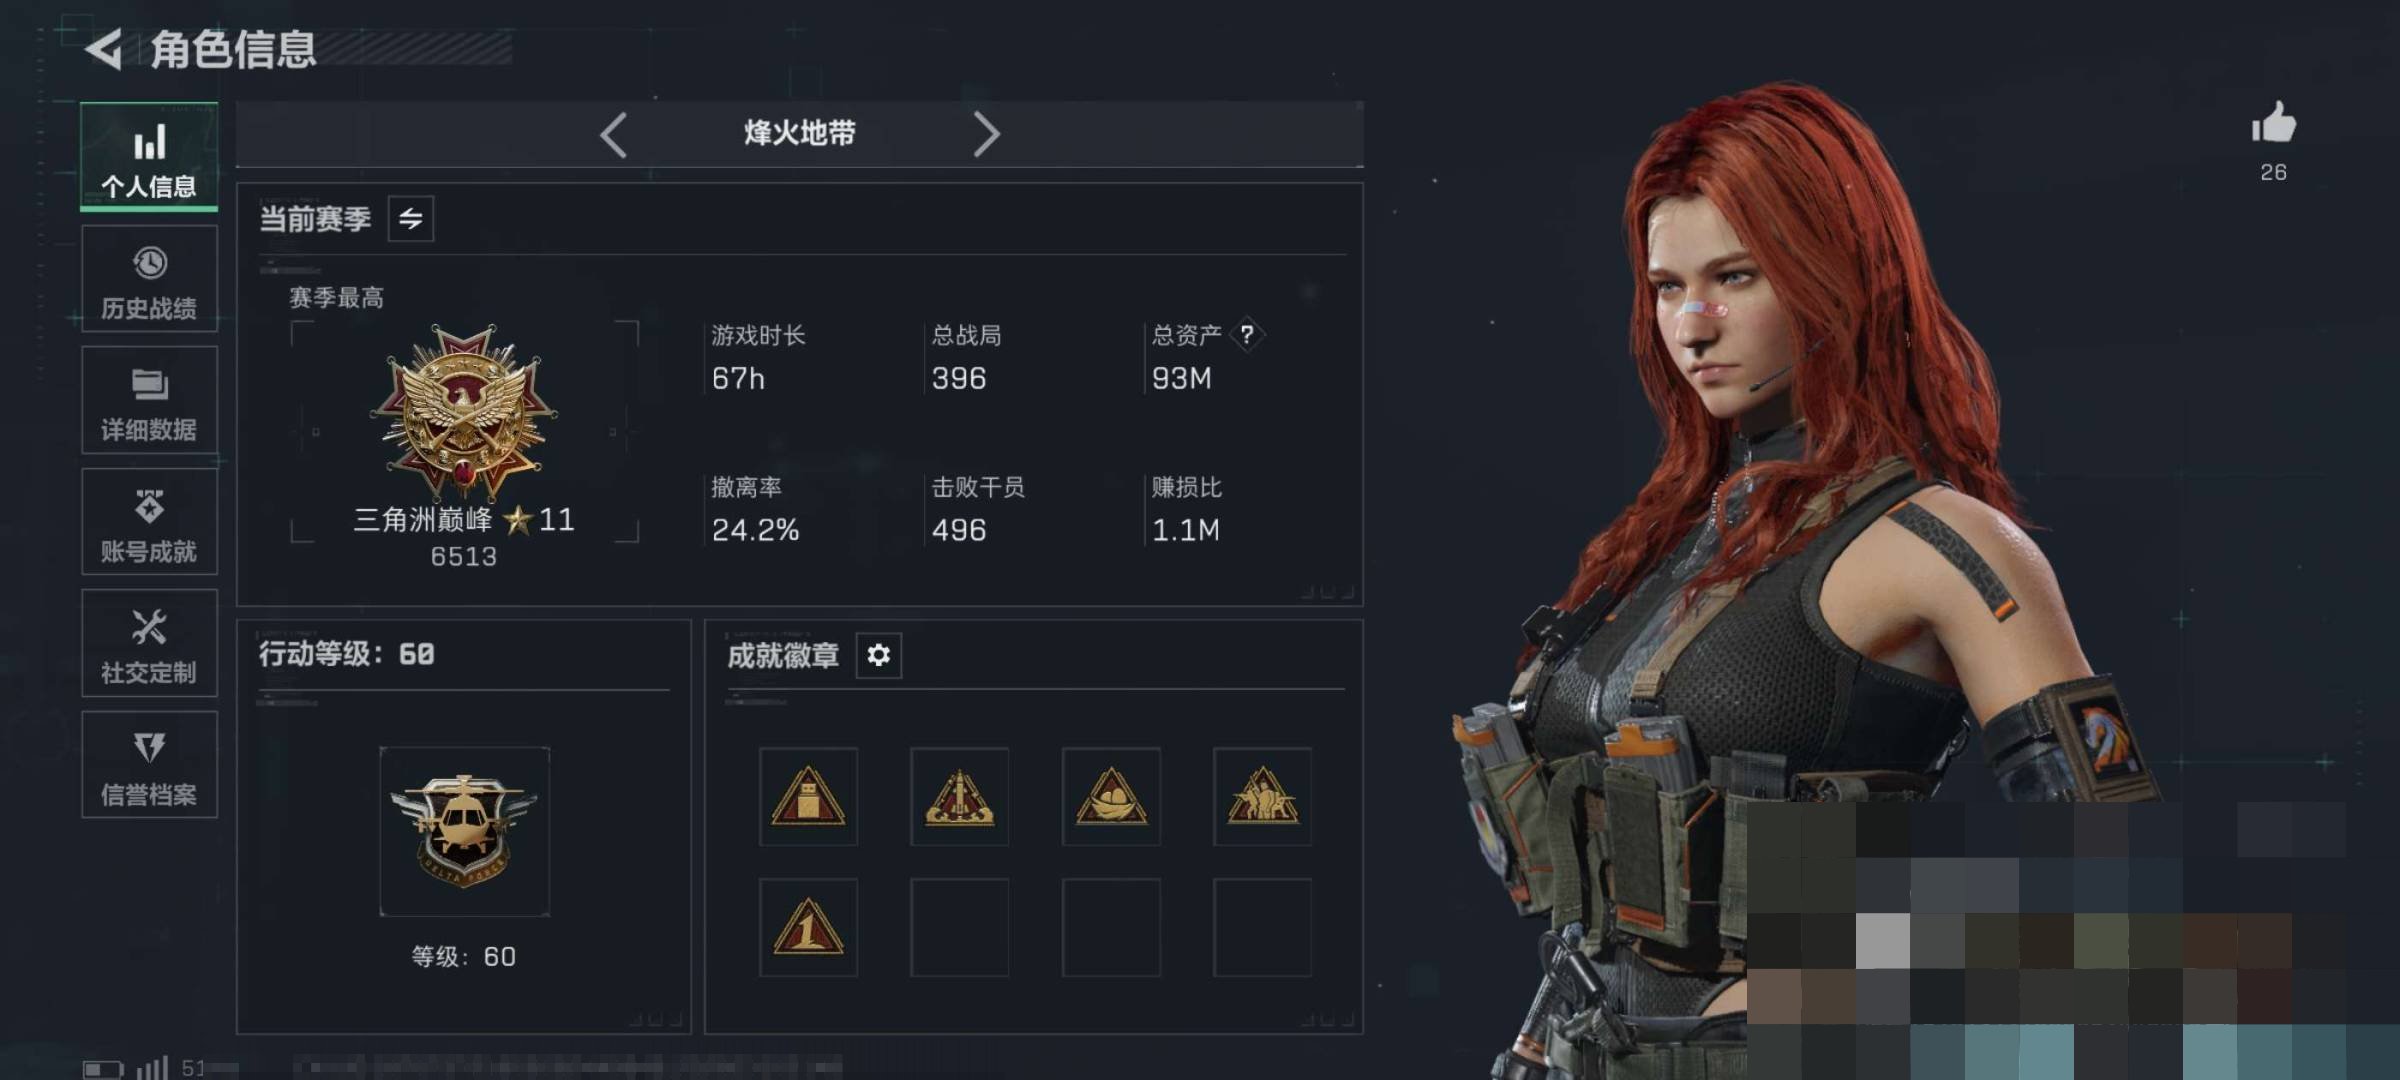Image resolution: width=2400 pixels, height=1080 pixels.
Task: Open the 成就徽章 gear settings
Action: coord(878,655)
